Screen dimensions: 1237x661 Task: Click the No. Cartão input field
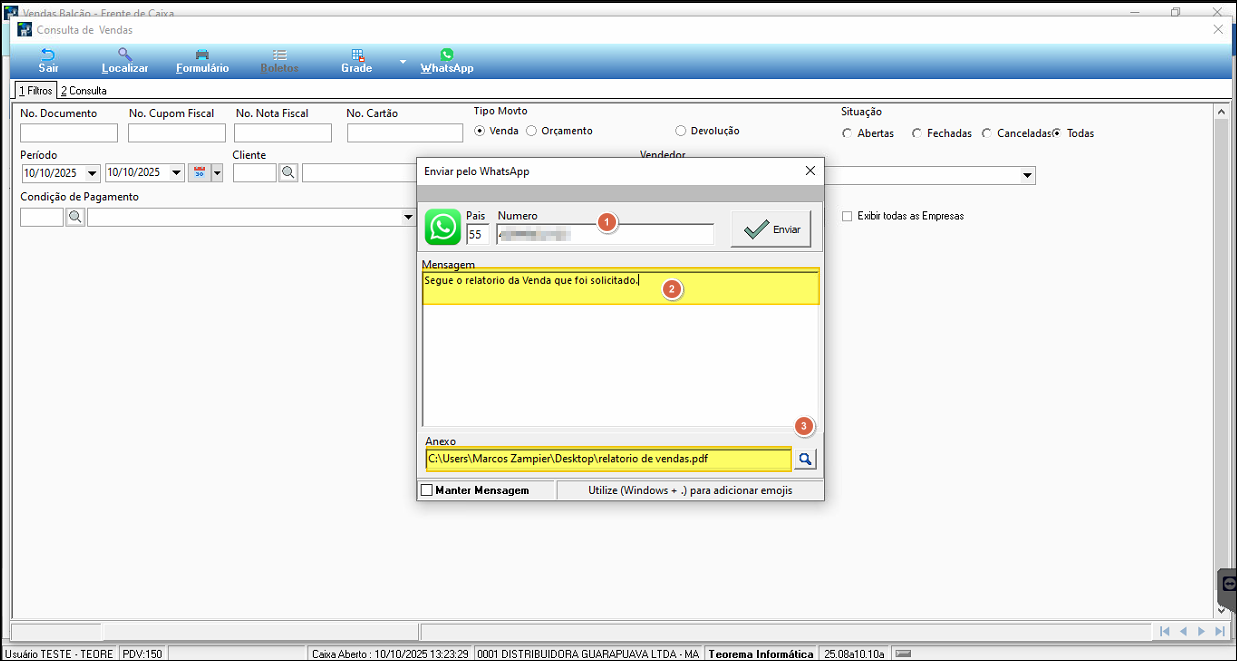(405, 133)
